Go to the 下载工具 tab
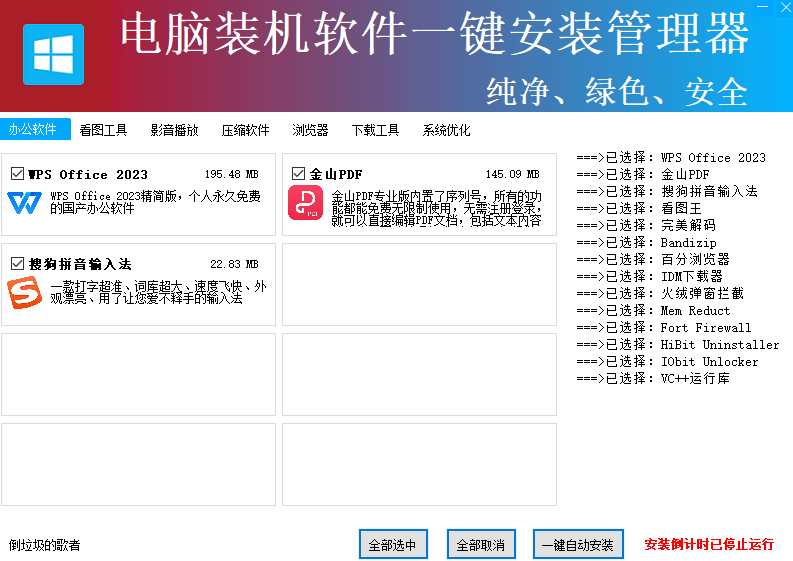The image size is (793, 561). [375, 130]
